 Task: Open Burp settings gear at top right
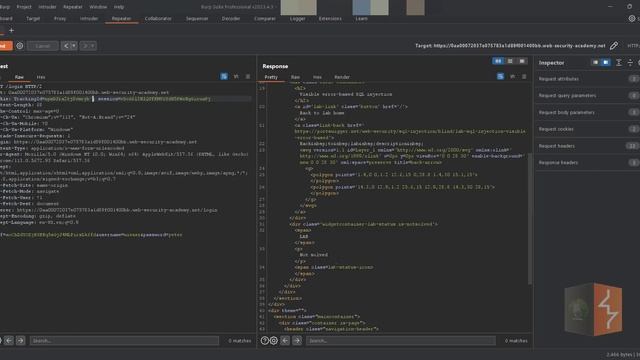pyautogui.click(x=631, y=18)
